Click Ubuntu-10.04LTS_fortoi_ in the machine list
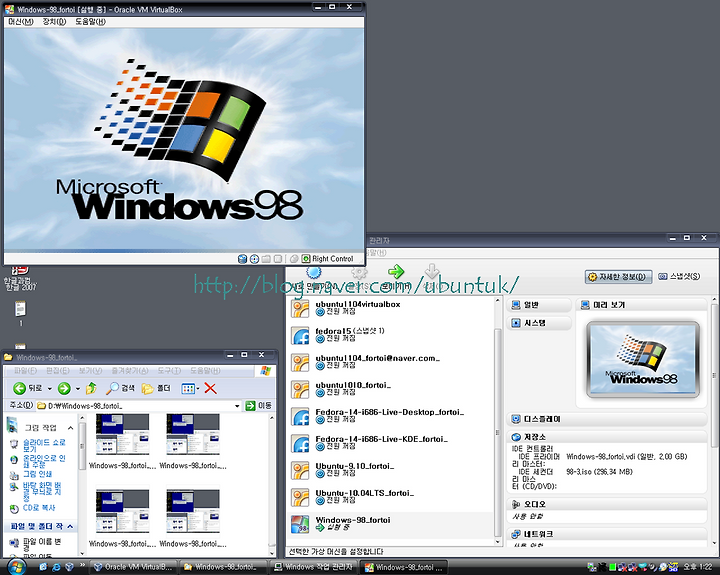Screen dimensions: 720x575 391,497
